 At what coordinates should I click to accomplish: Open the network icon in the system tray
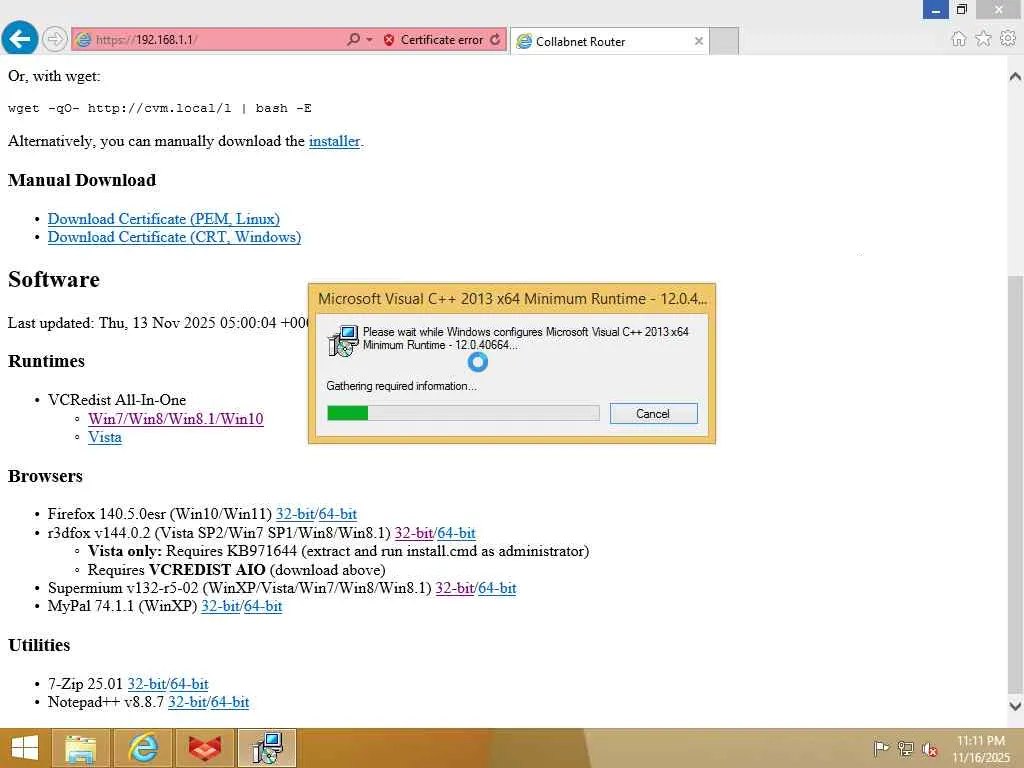pyautogui.click(x=906, y=748)
